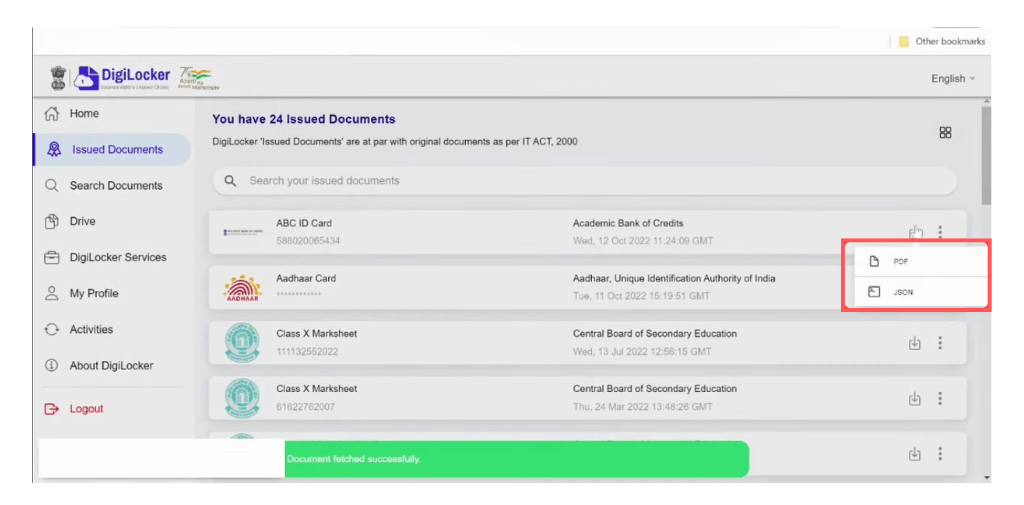Open the Other bookmarks folder
The width and height of the screenshot is (1024, 505).
(x=942, y=41)
